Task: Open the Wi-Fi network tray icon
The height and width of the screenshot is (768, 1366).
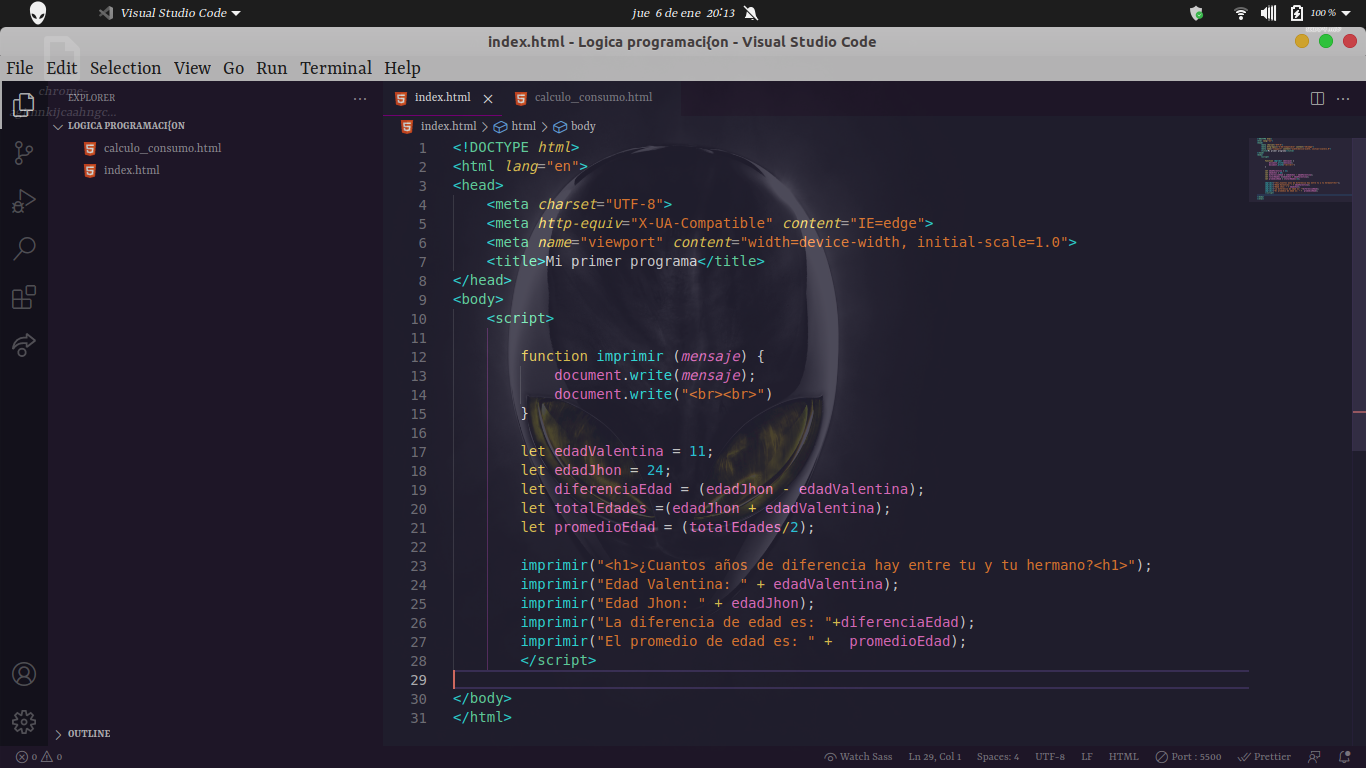Action: pyautogui.click(x=1241, y=13)
